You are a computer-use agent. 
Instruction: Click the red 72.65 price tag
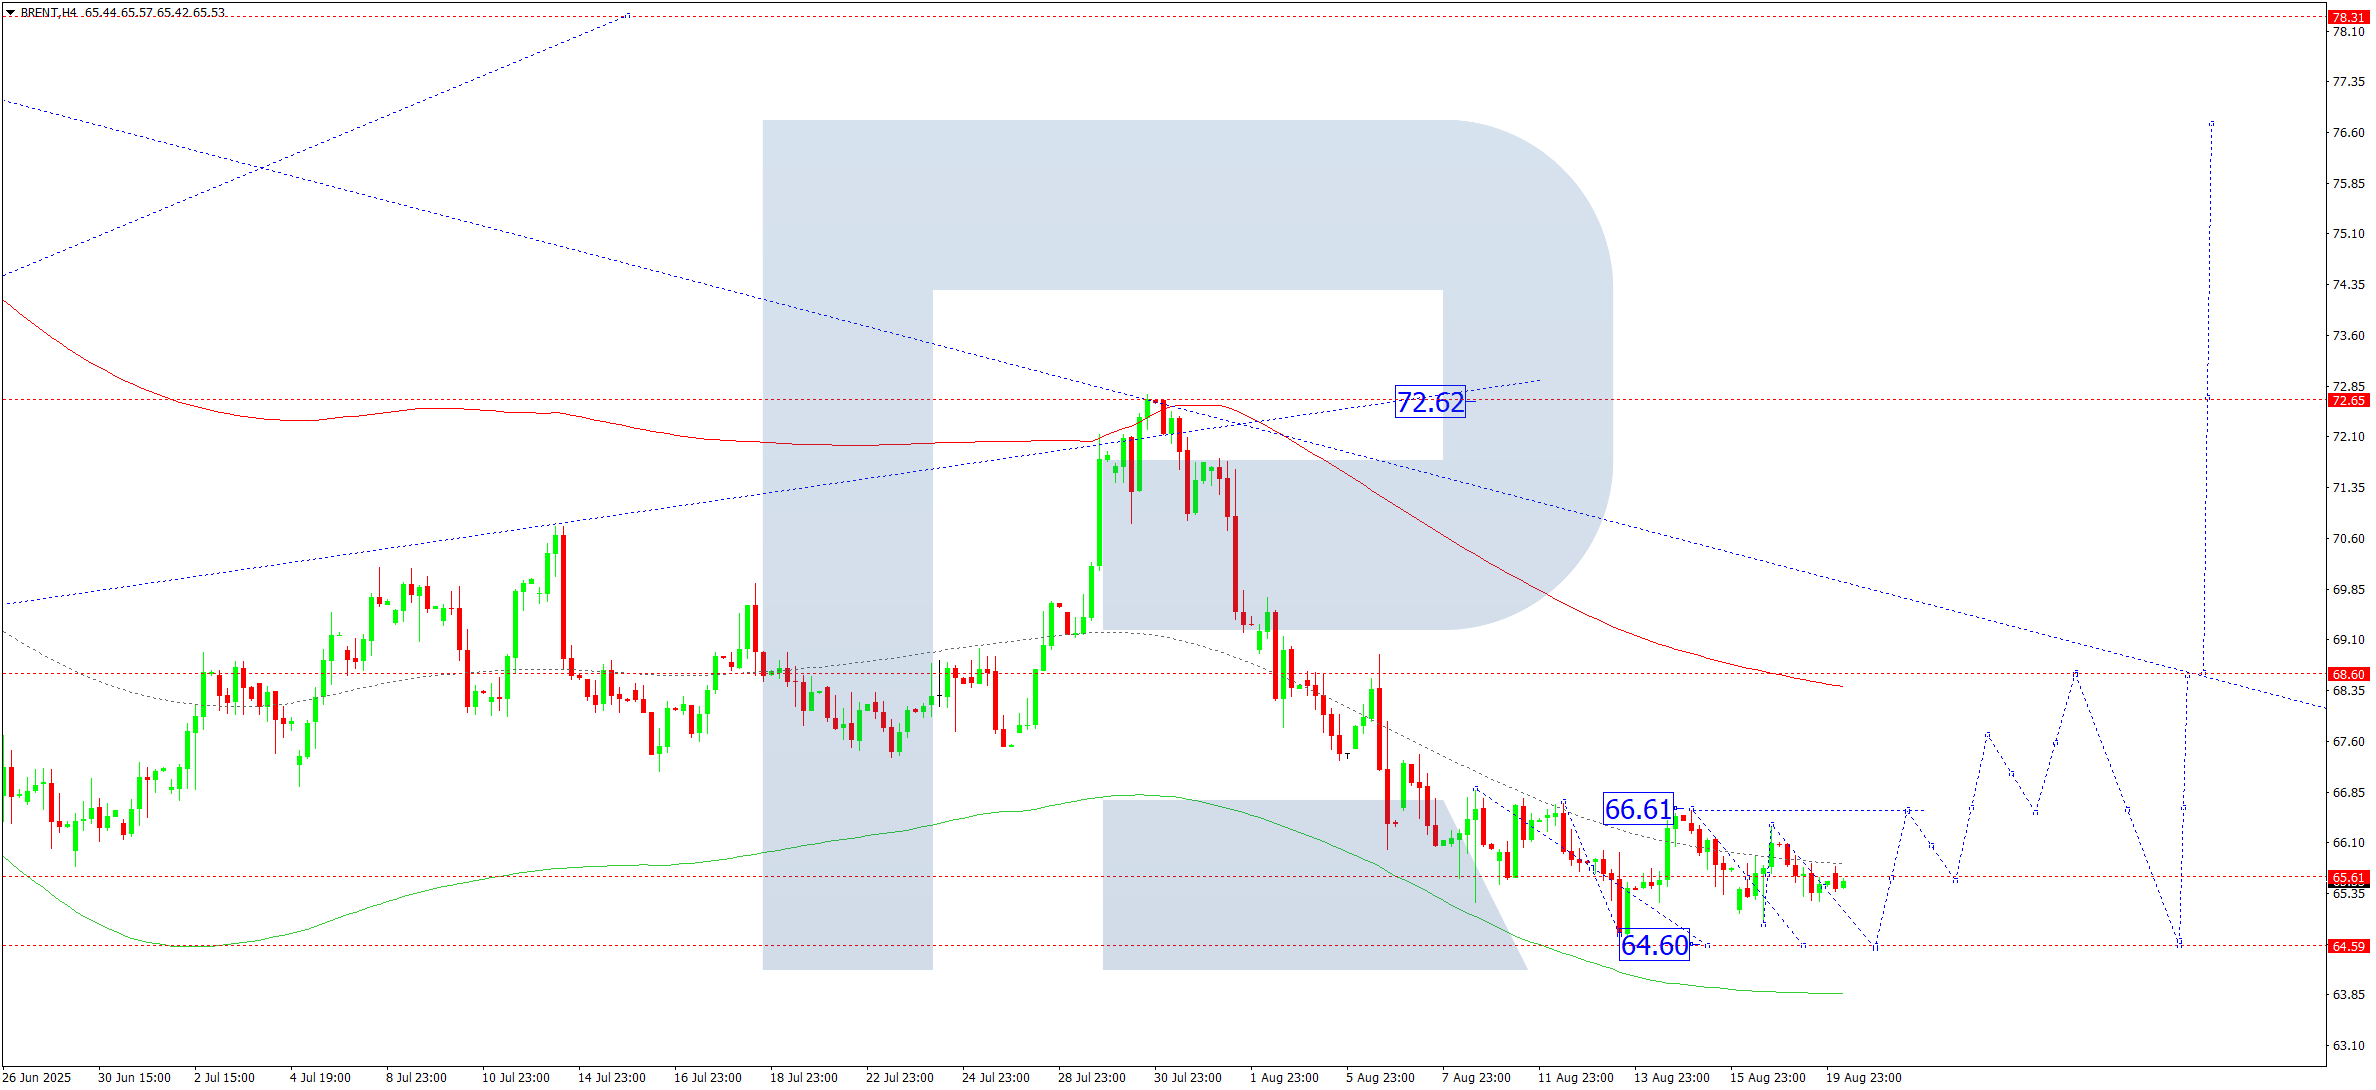pos(2348,401)
